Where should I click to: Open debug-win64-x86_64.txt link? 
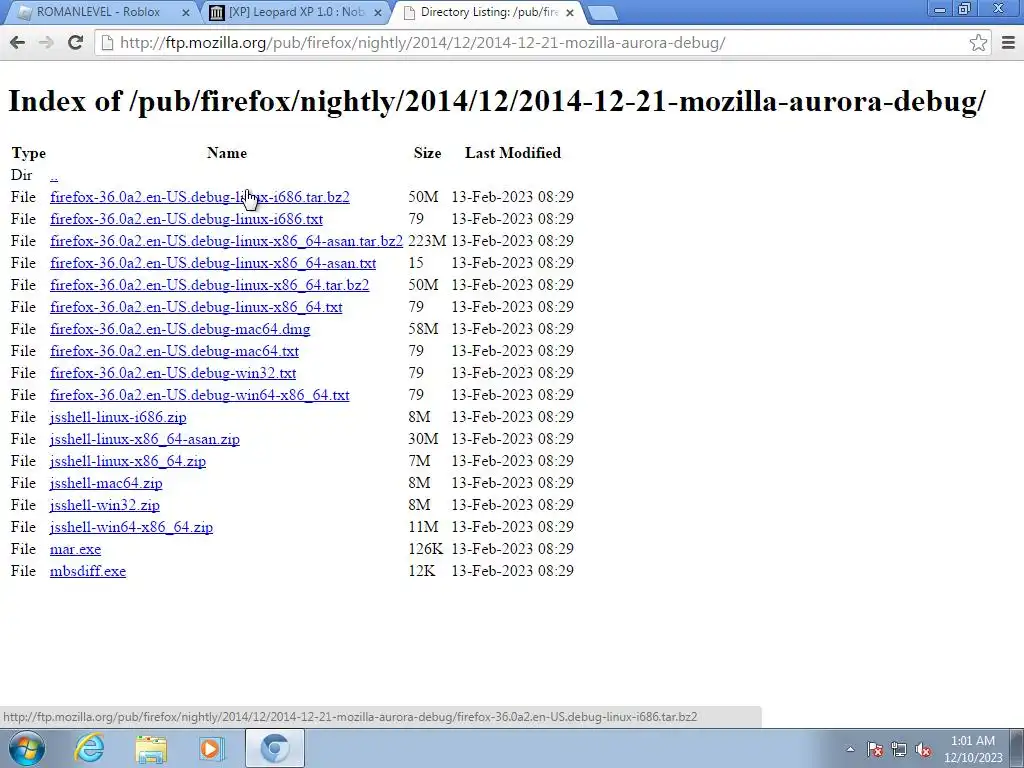click(x=200, y=395)
